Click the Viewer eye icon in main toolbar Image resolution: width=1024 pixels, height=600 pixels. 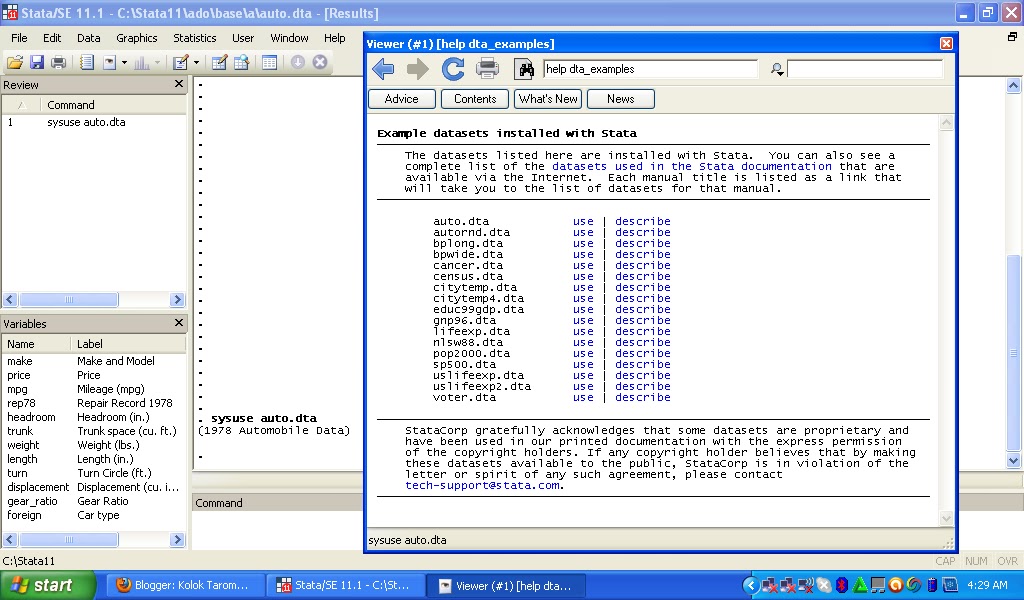[110, 63]
